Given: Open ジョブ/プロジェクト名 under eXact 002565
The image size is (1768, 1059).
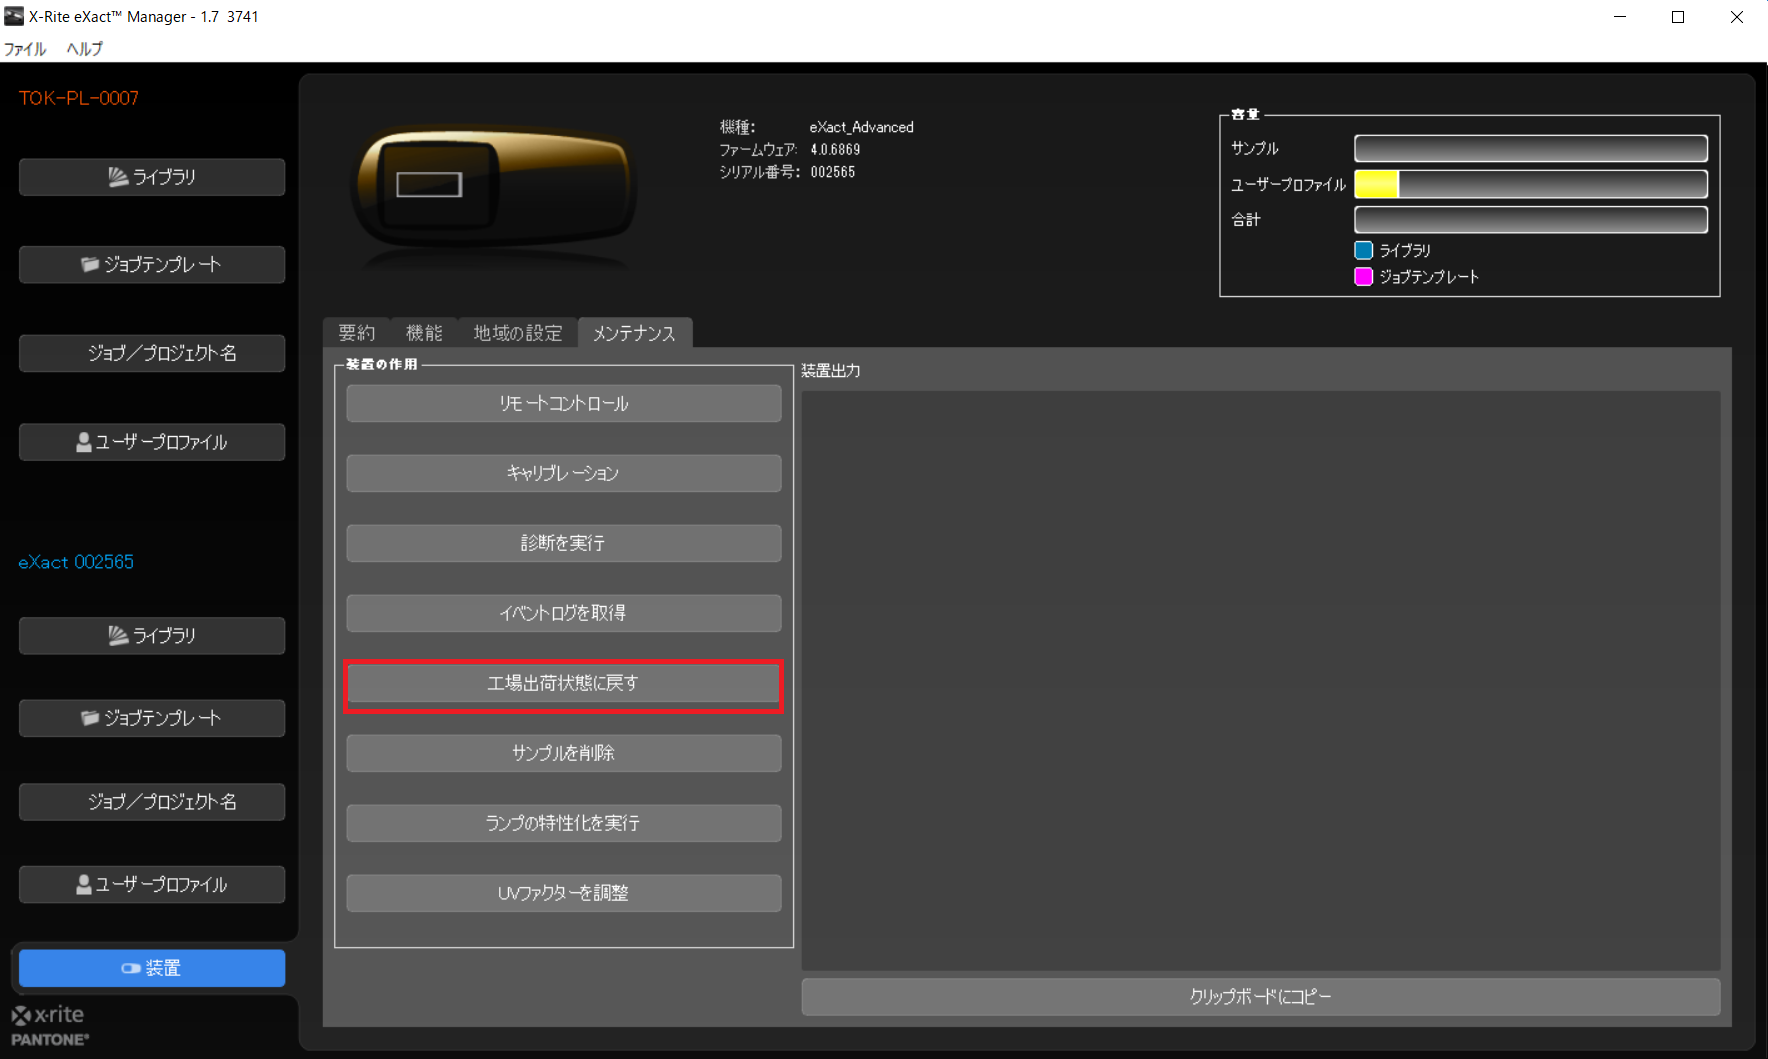Looking at the screenshot, I should [x=152, y=802].
